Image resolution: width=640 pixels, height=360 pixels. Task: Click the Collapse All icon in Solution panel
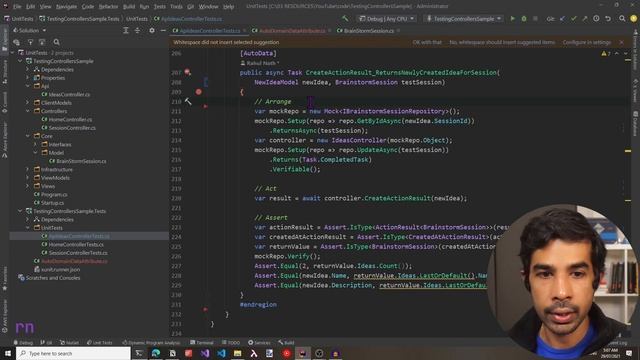(x=137, y=31)
